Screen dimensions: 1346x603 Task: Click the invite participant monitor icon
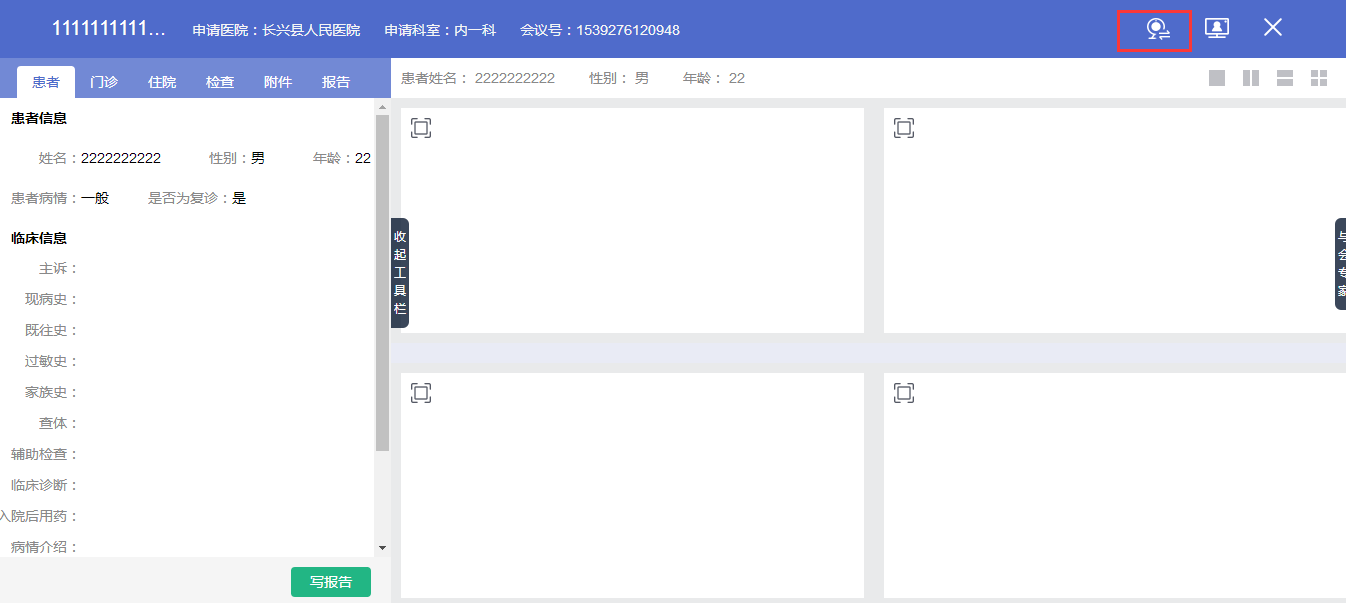pos(1216,28)
